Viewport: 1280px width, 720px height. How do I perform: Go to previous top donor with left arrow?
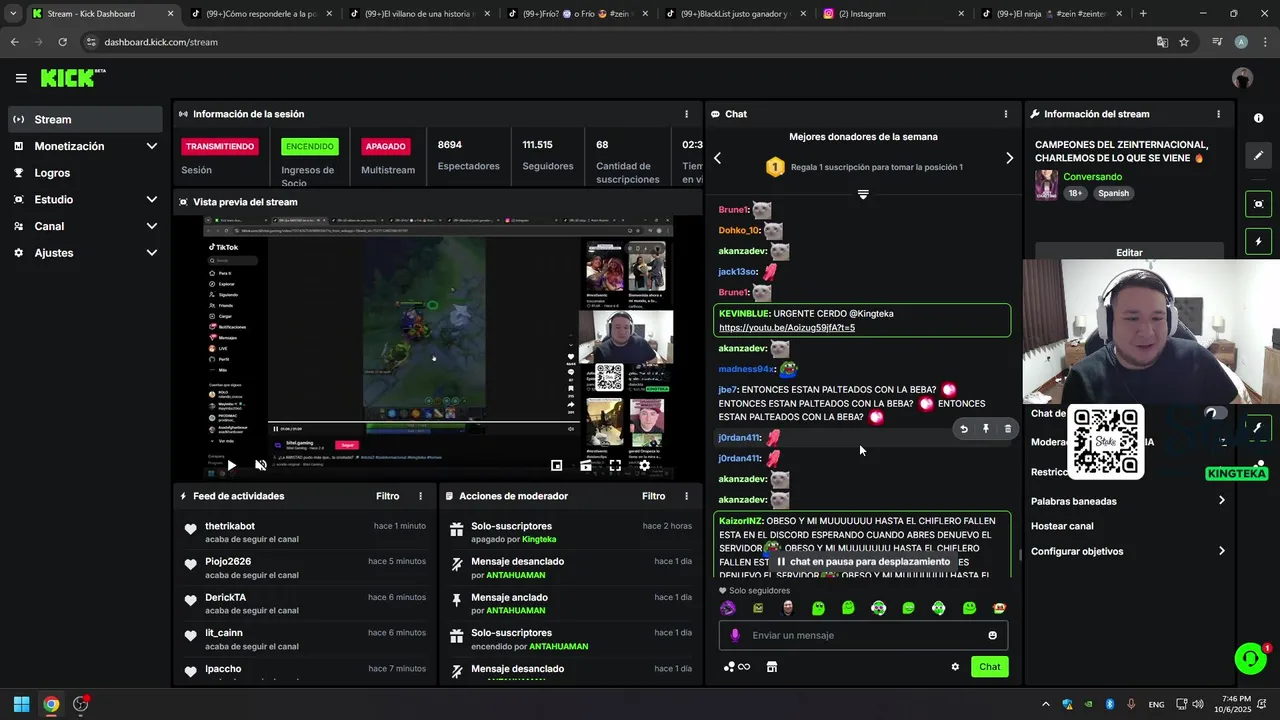pyautogui.click(x=717, y=158)
